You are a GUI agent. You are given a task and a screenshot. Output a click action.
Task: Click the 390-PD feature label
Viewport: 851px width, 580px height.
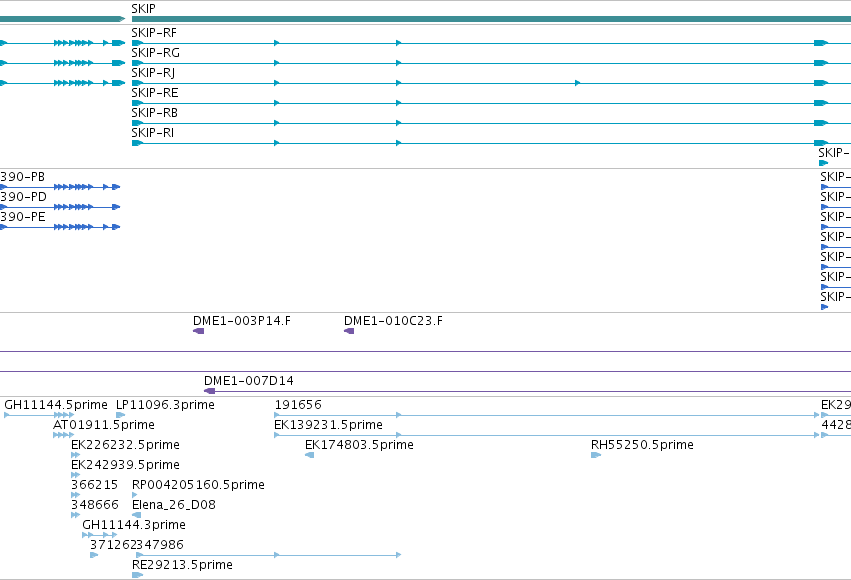23,197
